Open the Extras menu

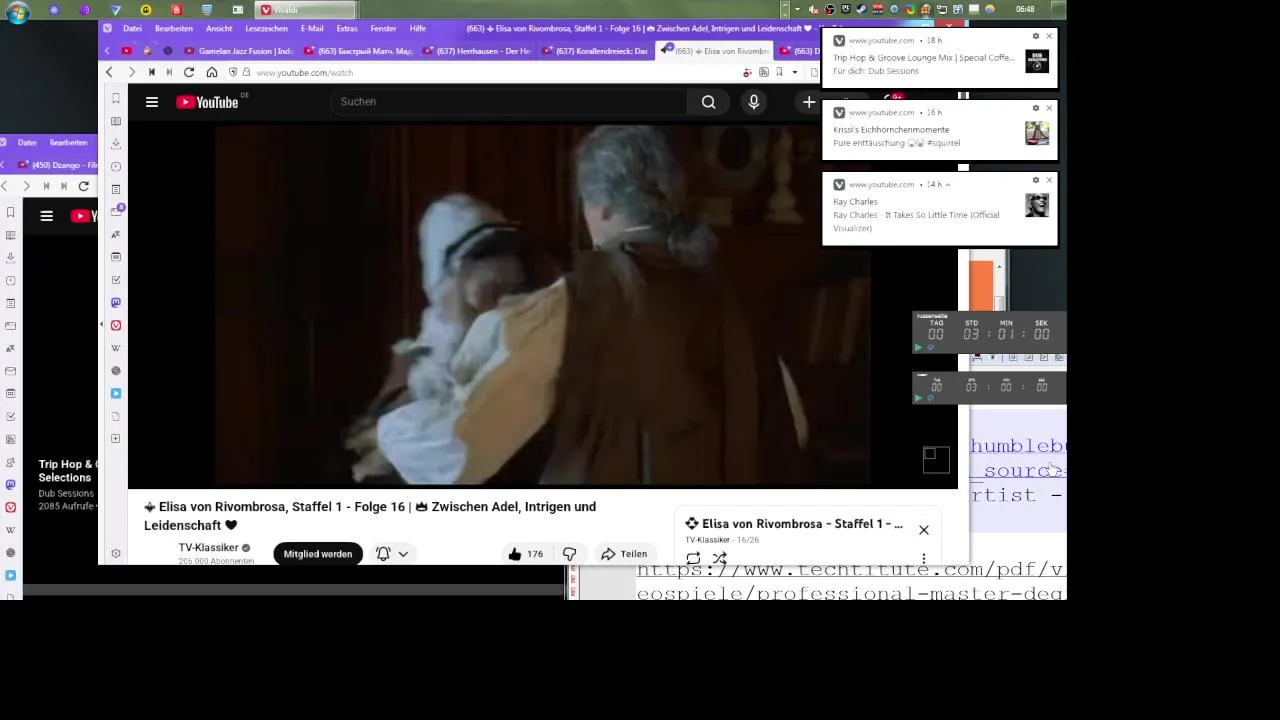tap(347, 28)
